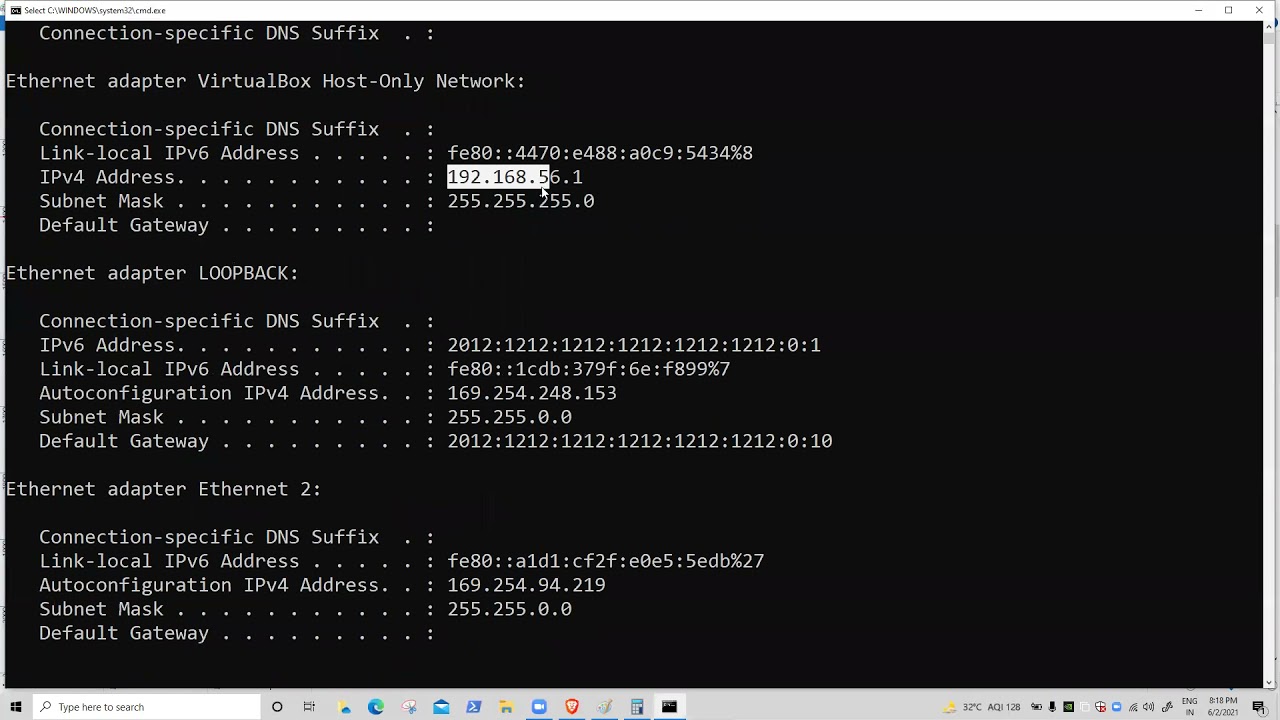Click the pen workspace tray icon
1280x720 pixels.
point(1167,707)
